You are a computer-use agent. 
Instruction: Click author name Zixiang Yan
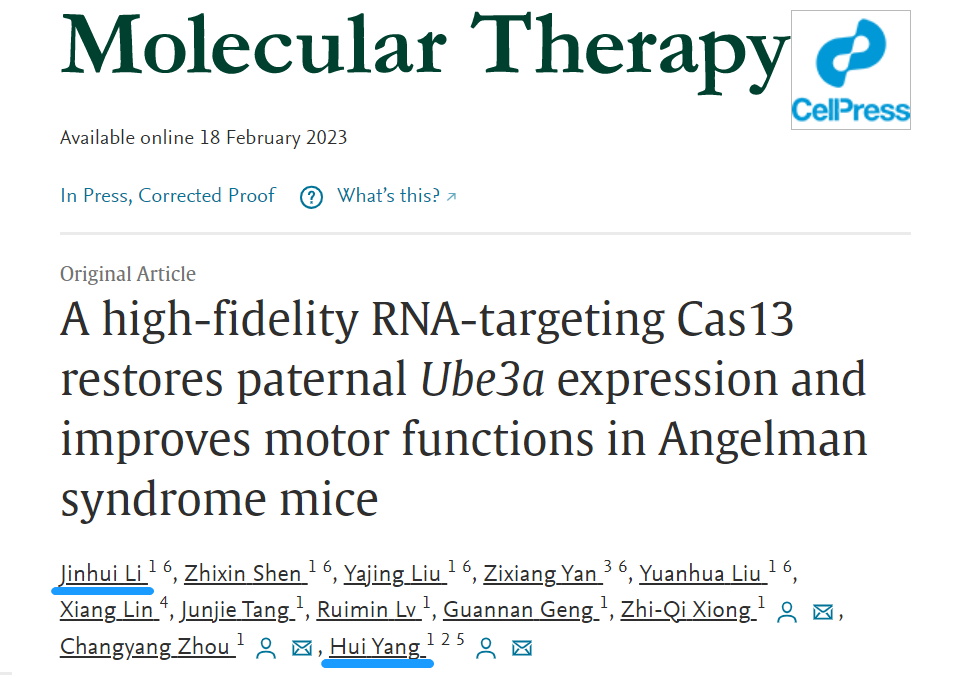[x=540, y=574]
